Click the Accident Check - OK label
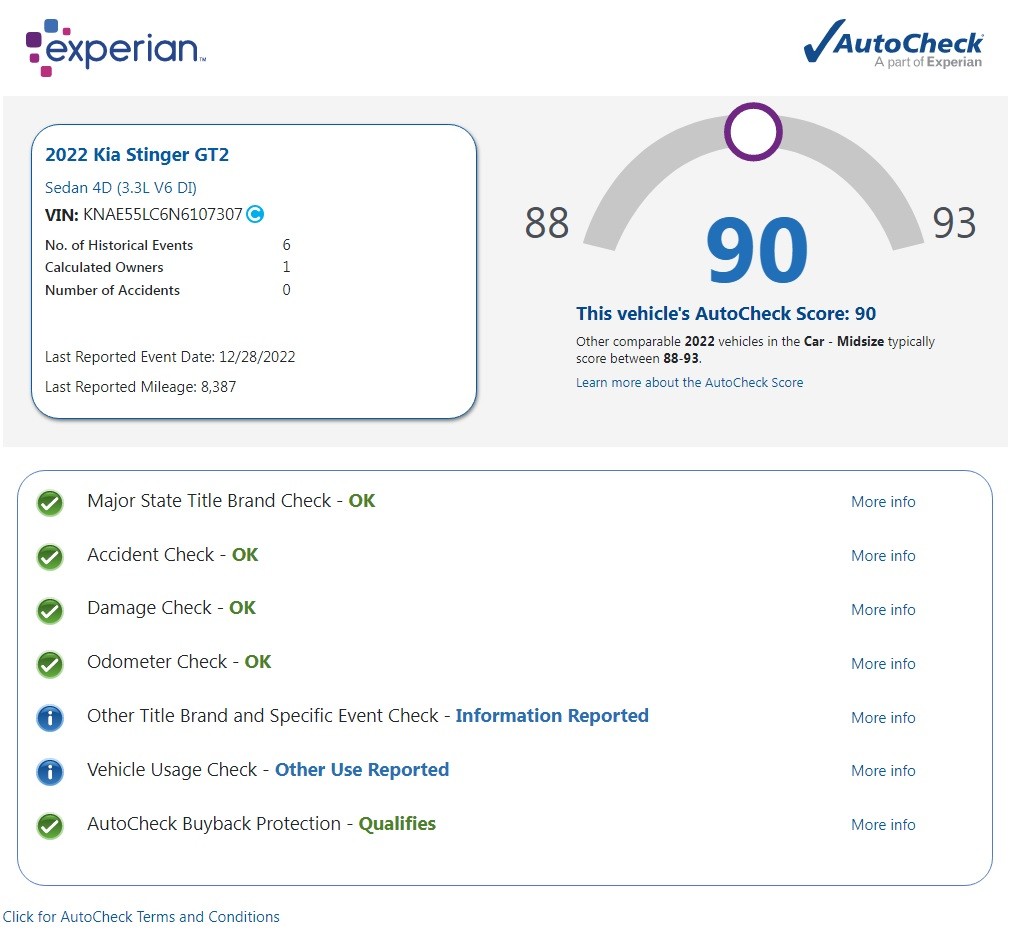The height and width of the screenshot is (937, 1013). point(172,554)
